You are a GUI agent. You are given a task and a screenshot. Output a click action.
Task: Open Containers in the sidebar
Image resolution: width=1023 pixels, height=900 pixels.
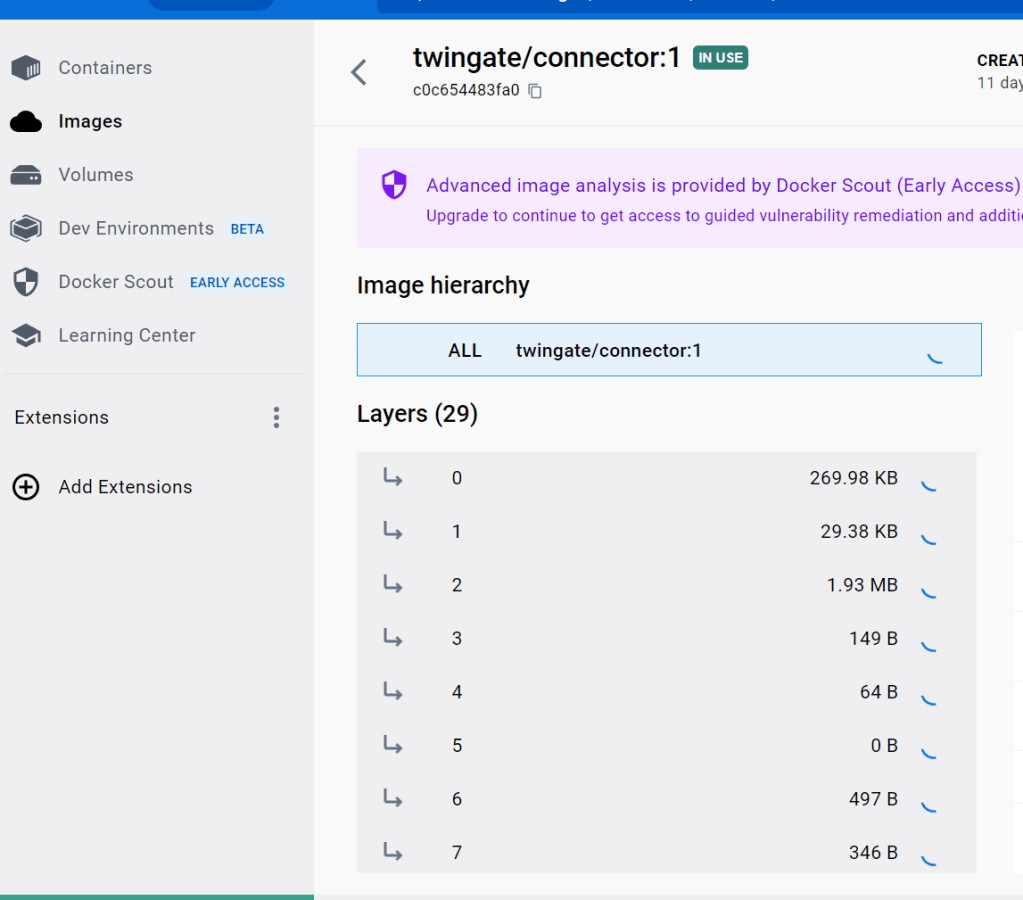point(105,68)
